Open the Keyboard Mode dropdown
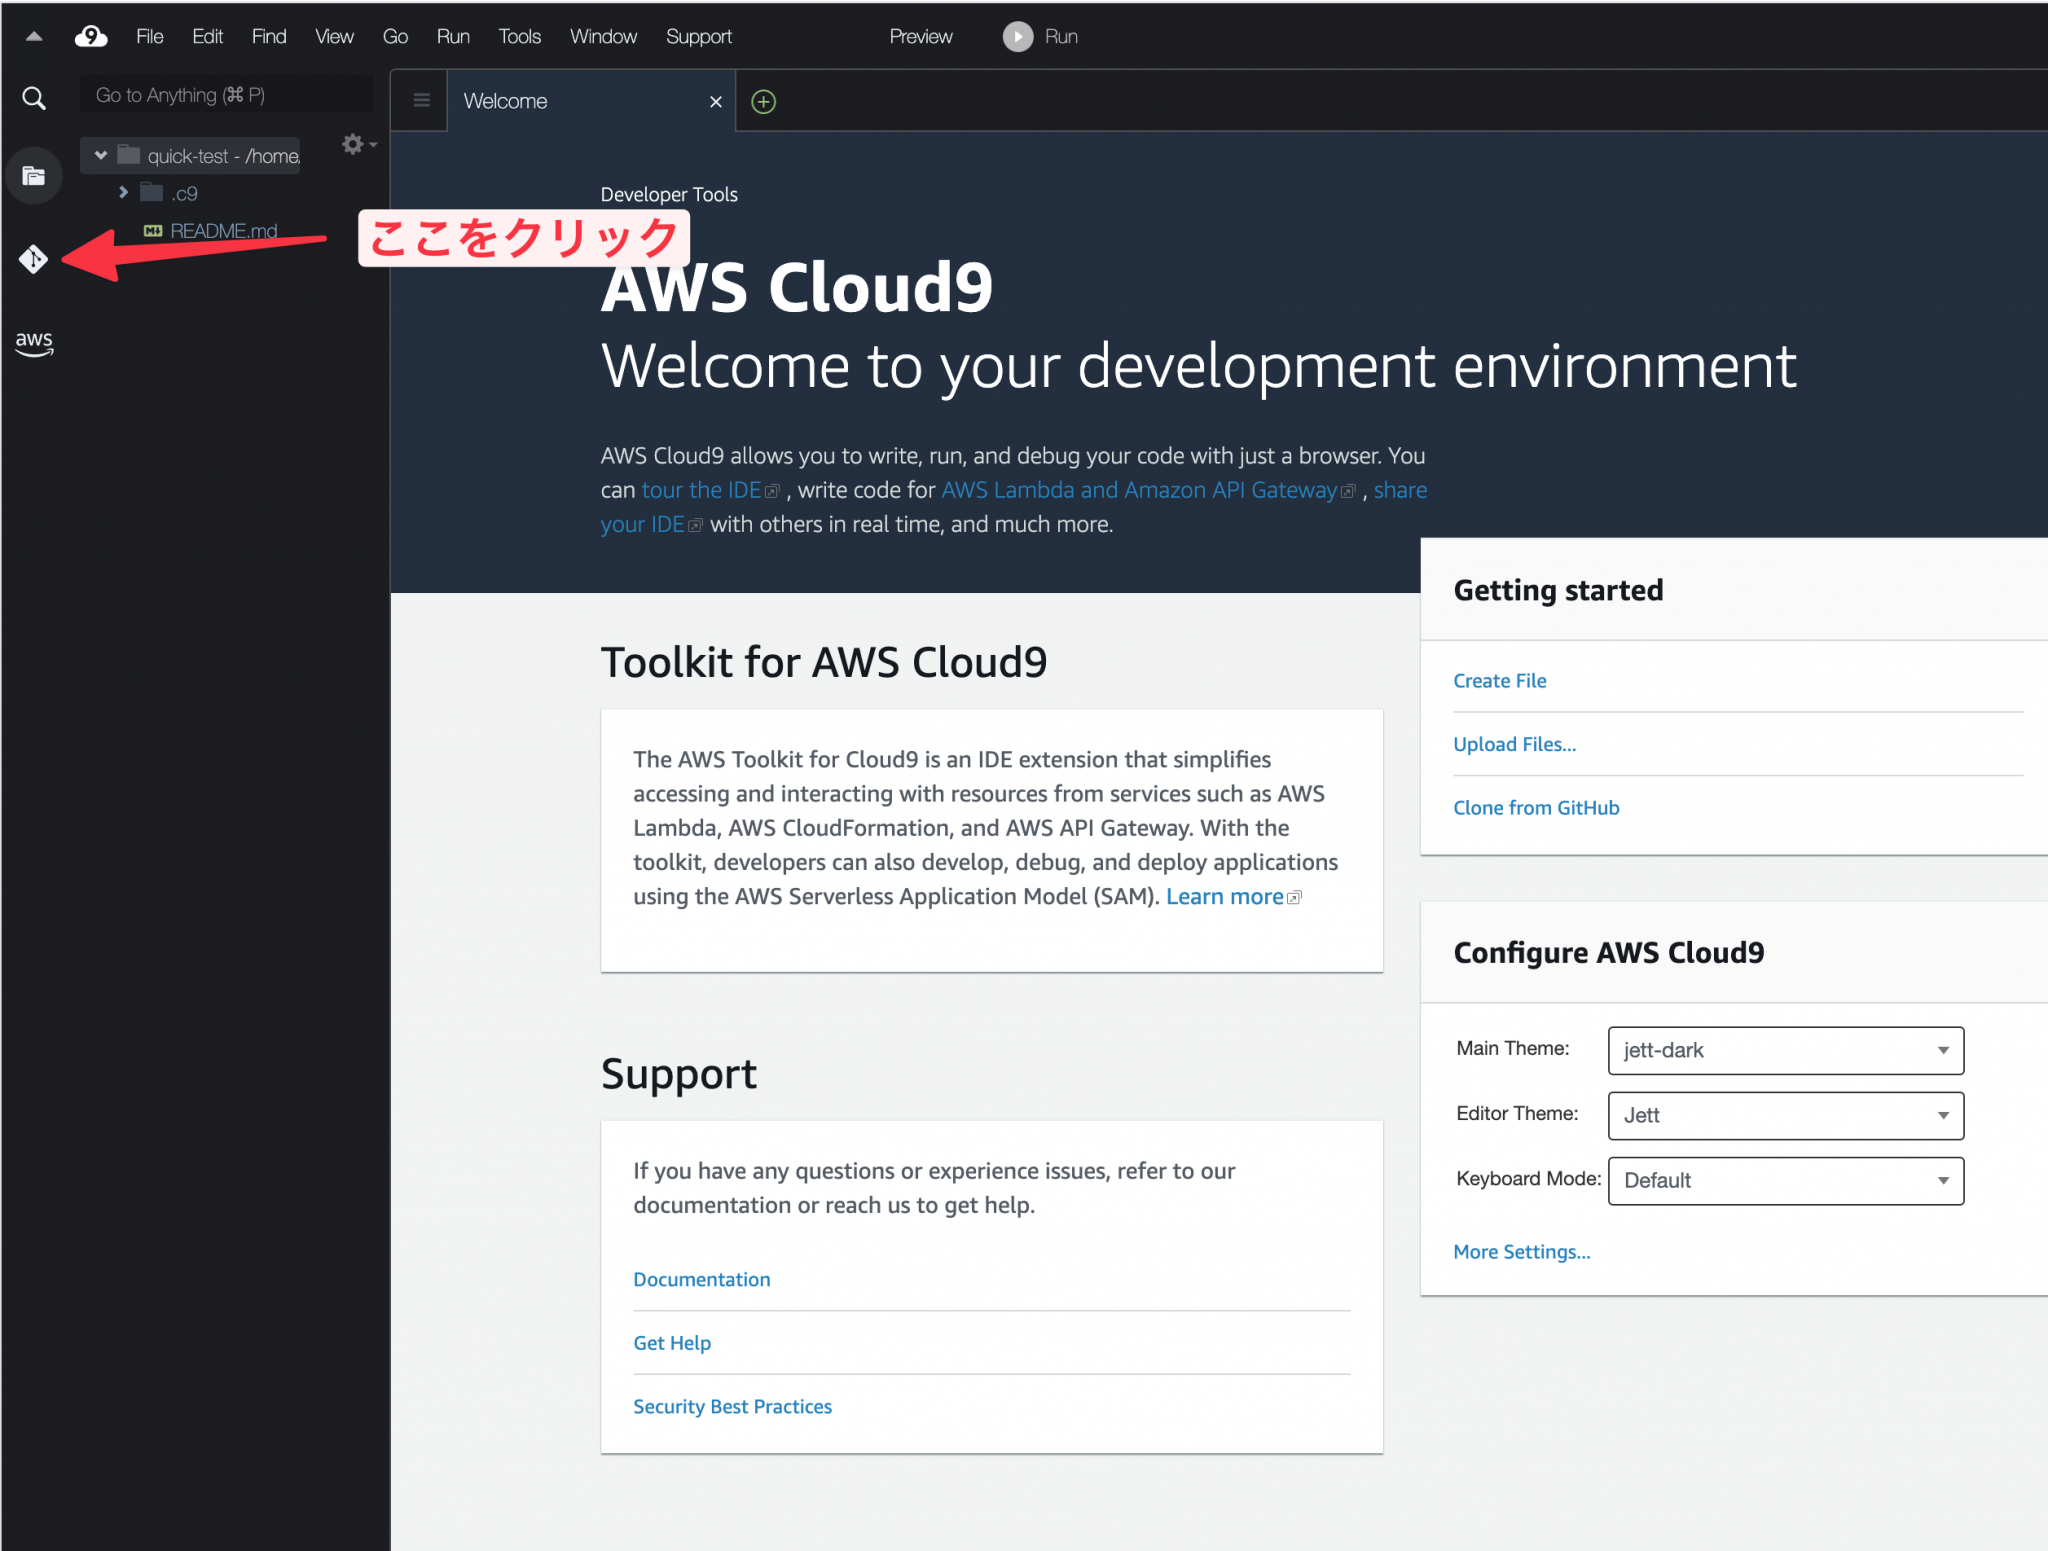Screen dimensions: 2048x1551 (x=1785, y=1180)
